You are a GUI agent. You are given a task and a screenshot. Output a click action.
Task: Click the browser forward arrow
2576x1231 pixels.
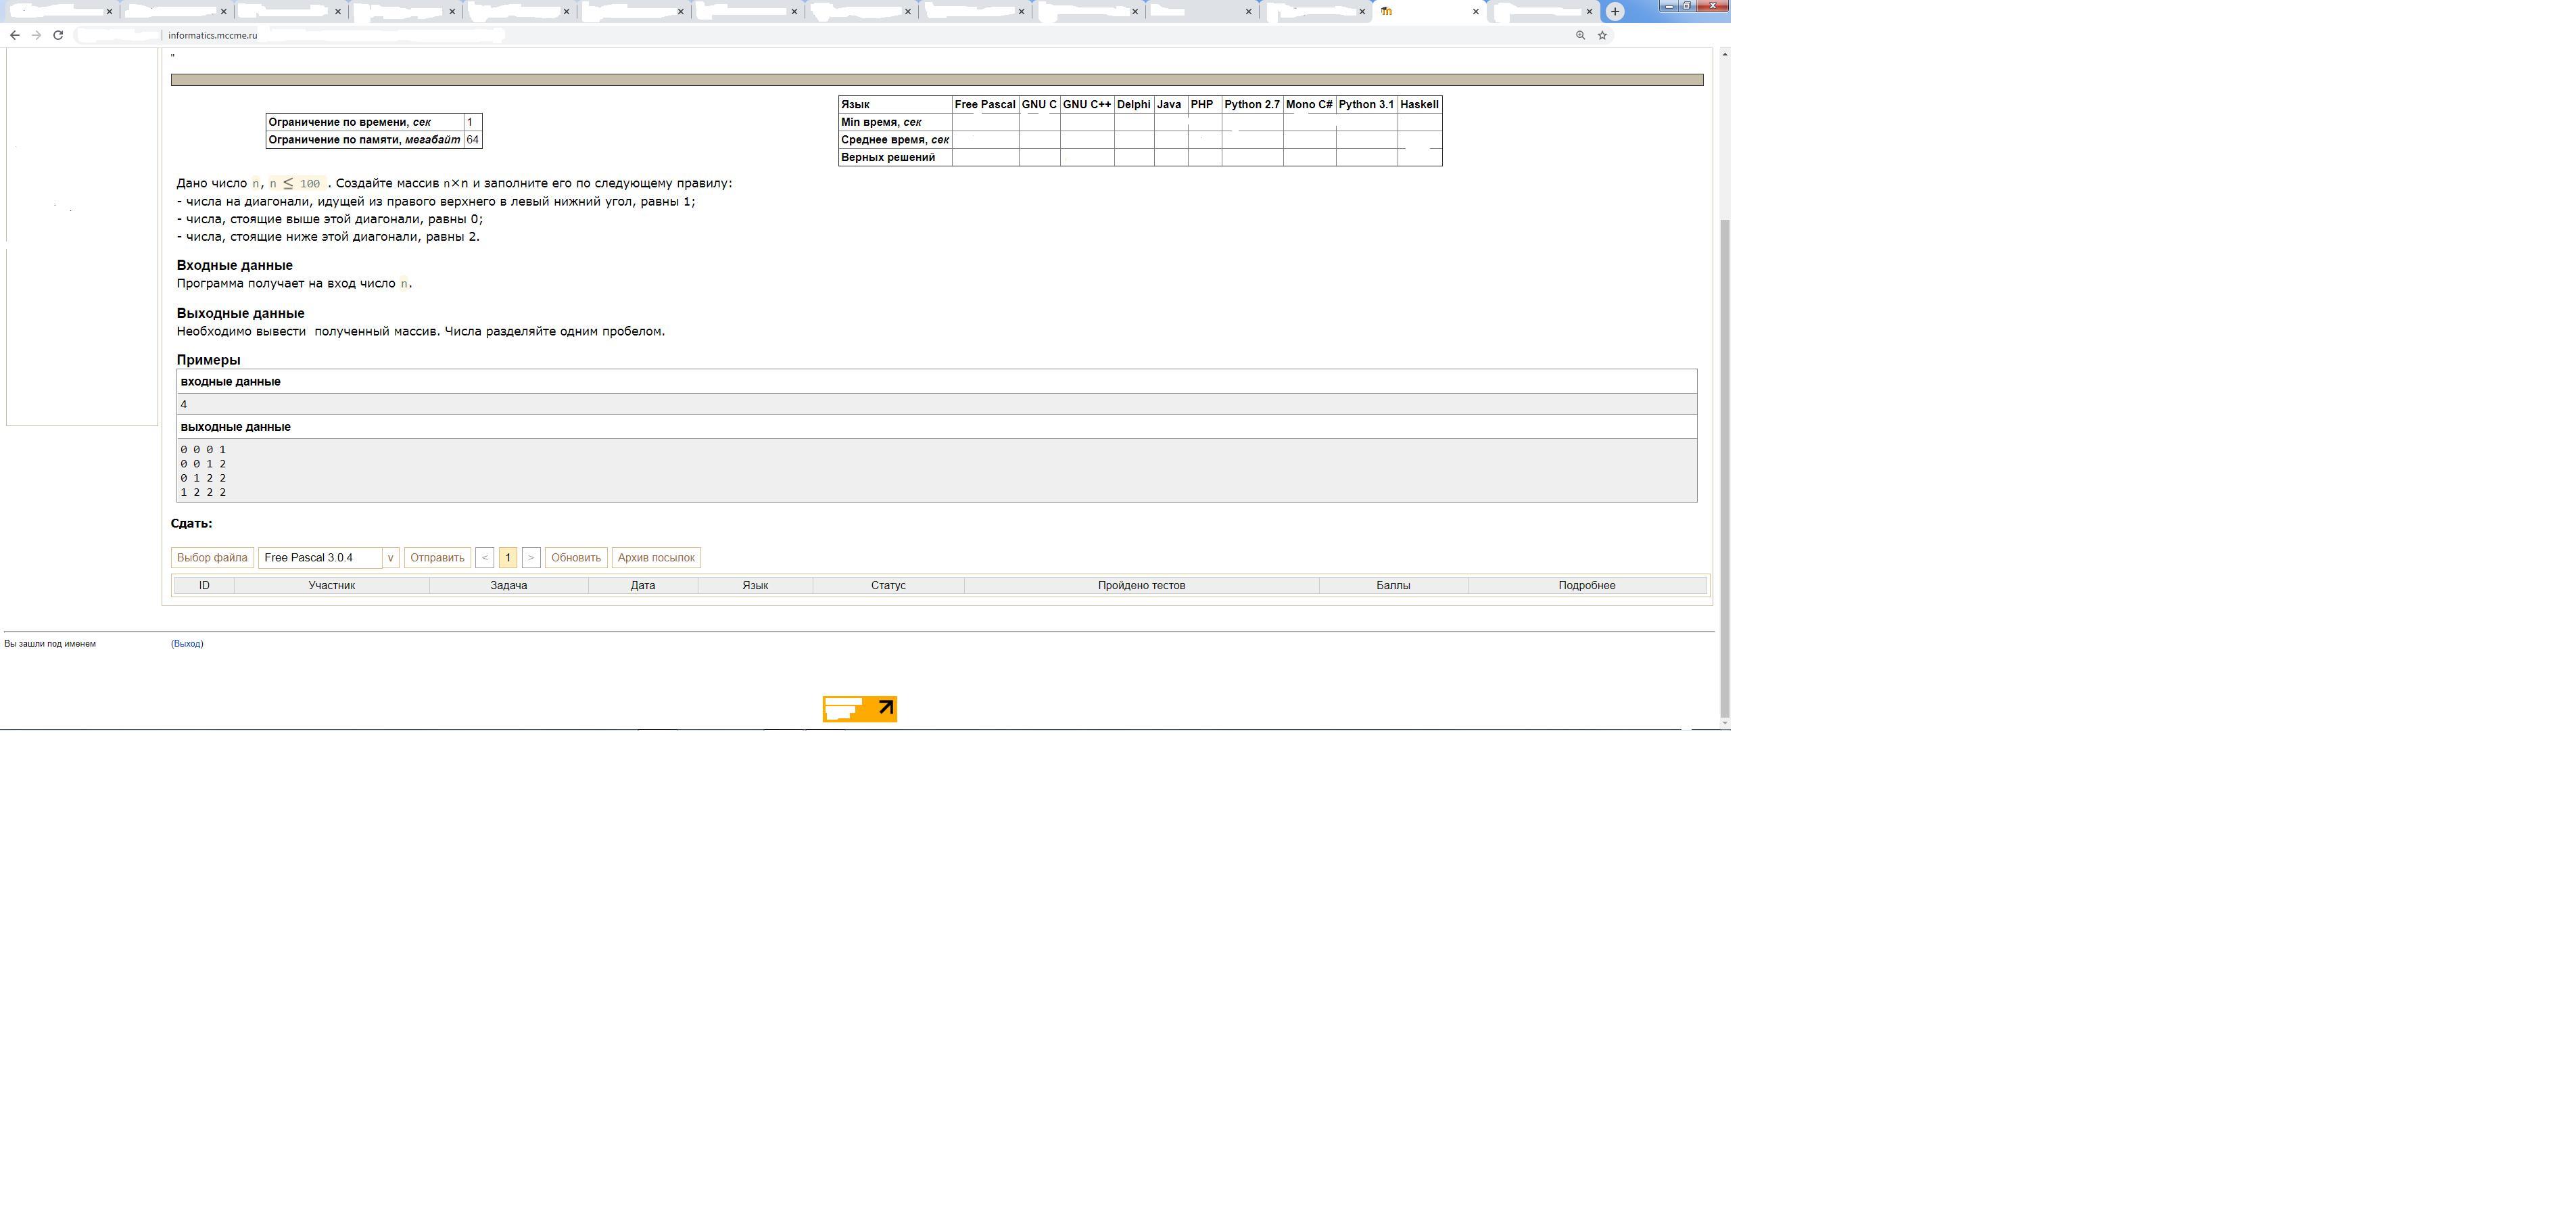click(36, 35)
